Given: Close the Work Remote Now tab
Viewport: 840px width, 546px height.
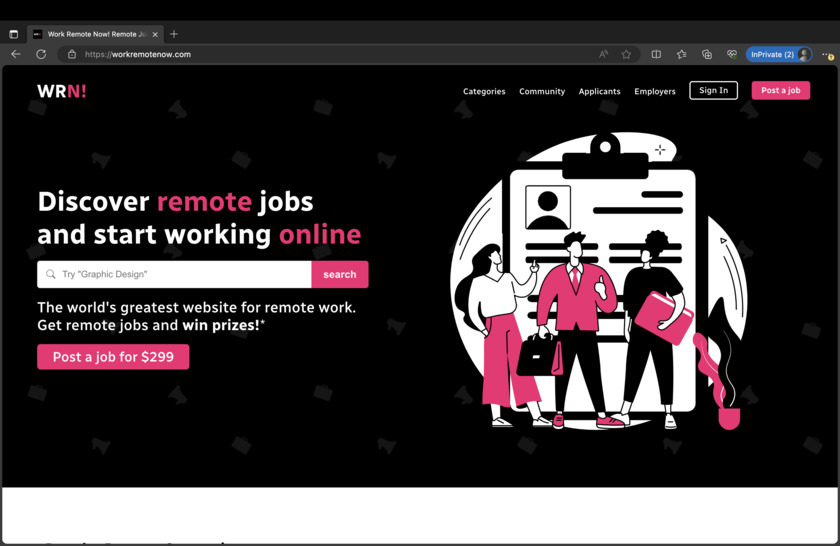Looking at the screenshot, I should click(155, 34).
